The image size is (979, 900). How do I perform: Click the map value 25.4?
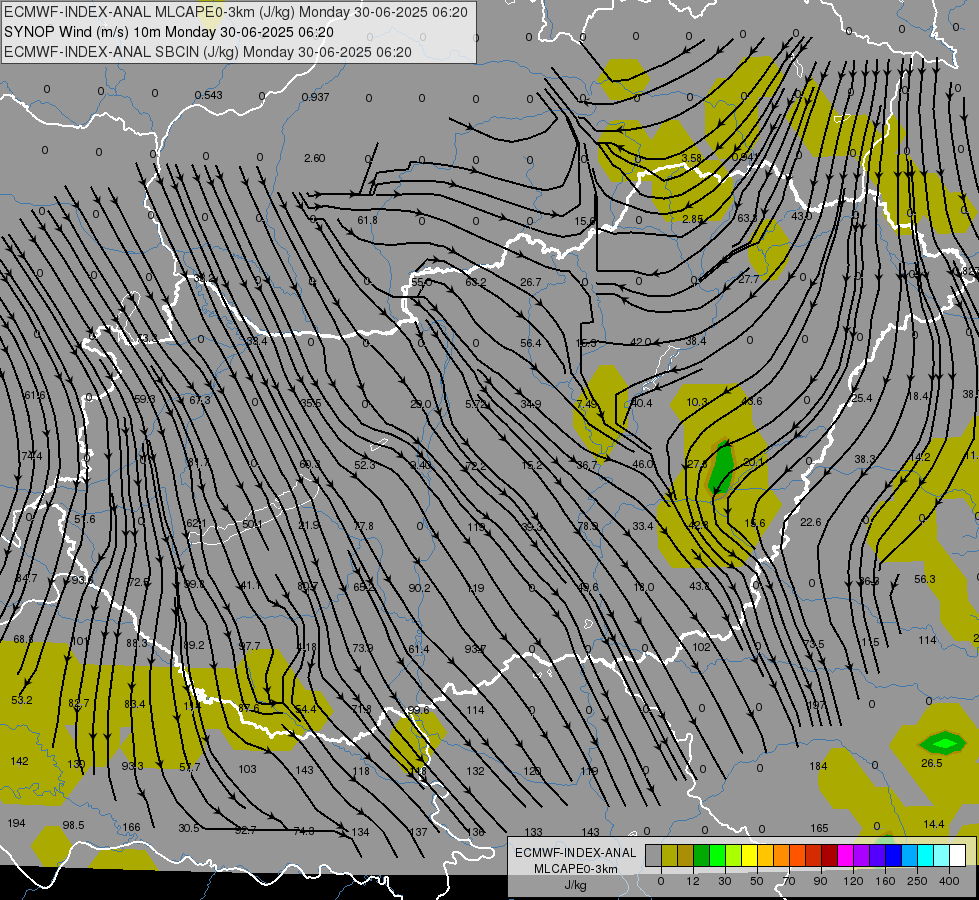(862, 398)
